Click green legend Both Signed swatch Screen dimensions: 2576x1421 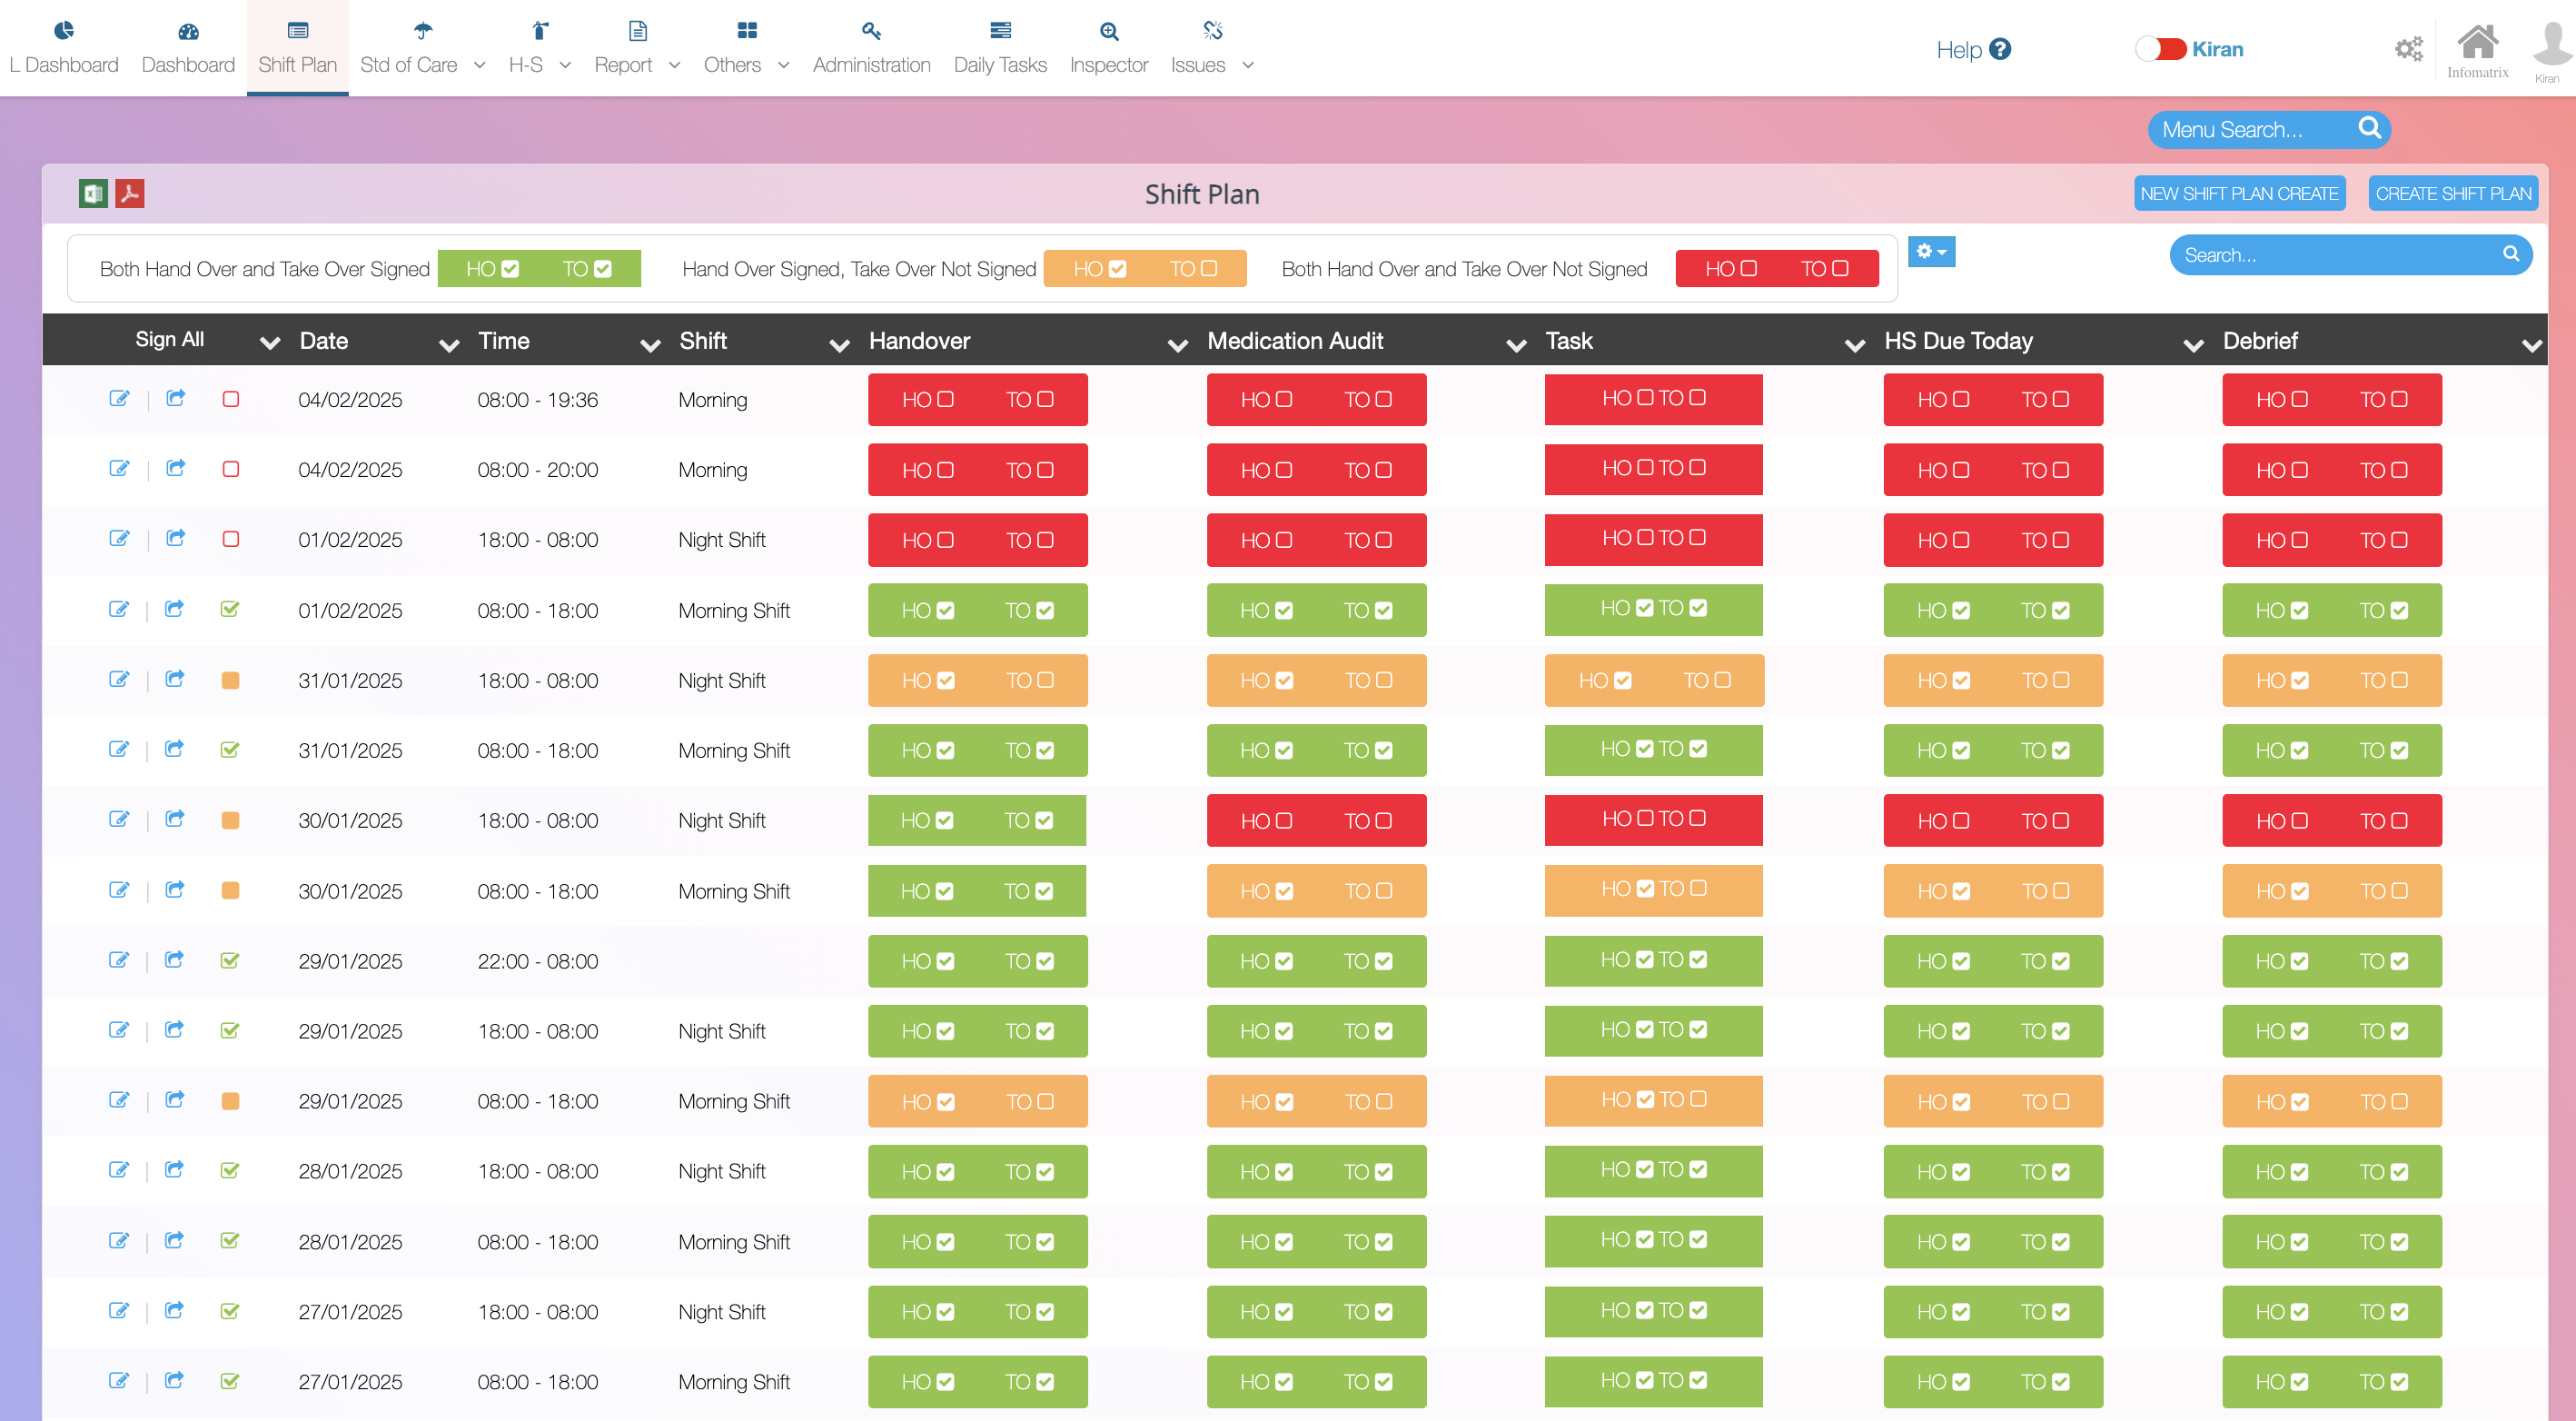coord(539,268)
